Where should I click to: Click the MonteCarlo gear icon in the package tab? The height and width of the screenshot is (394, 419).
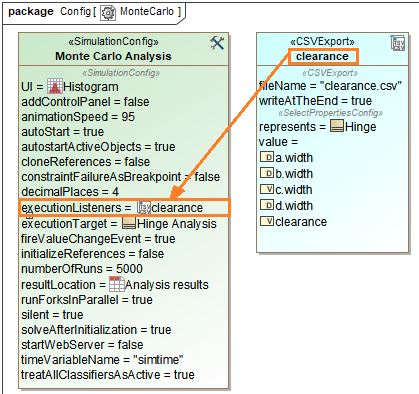tap(108, 13)
